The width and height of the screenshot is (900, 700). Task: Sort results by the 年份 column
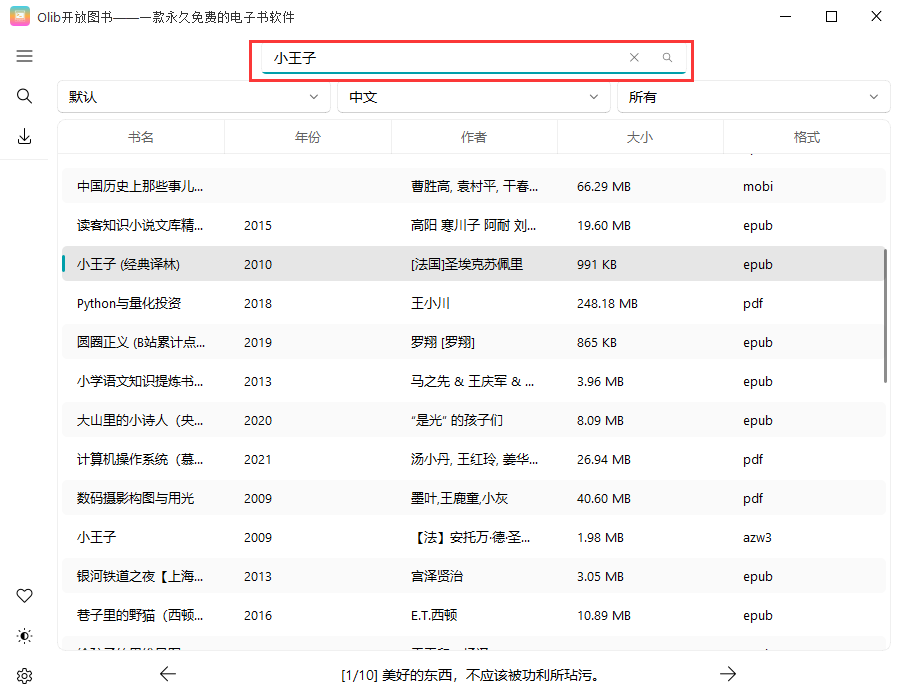(x=307, y=135)
